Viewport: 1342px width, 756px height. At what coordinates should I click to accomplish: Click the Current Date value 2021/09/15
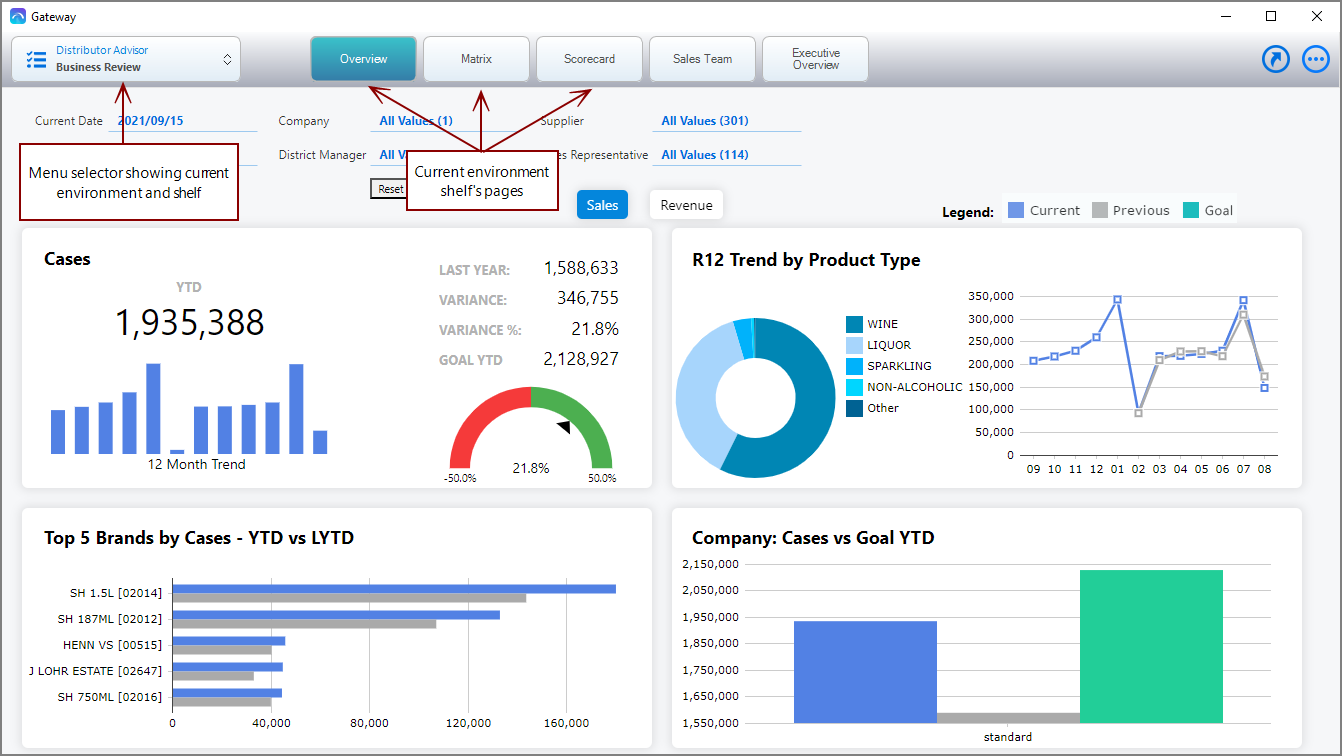pyautogui.click(x=151, y=121)
